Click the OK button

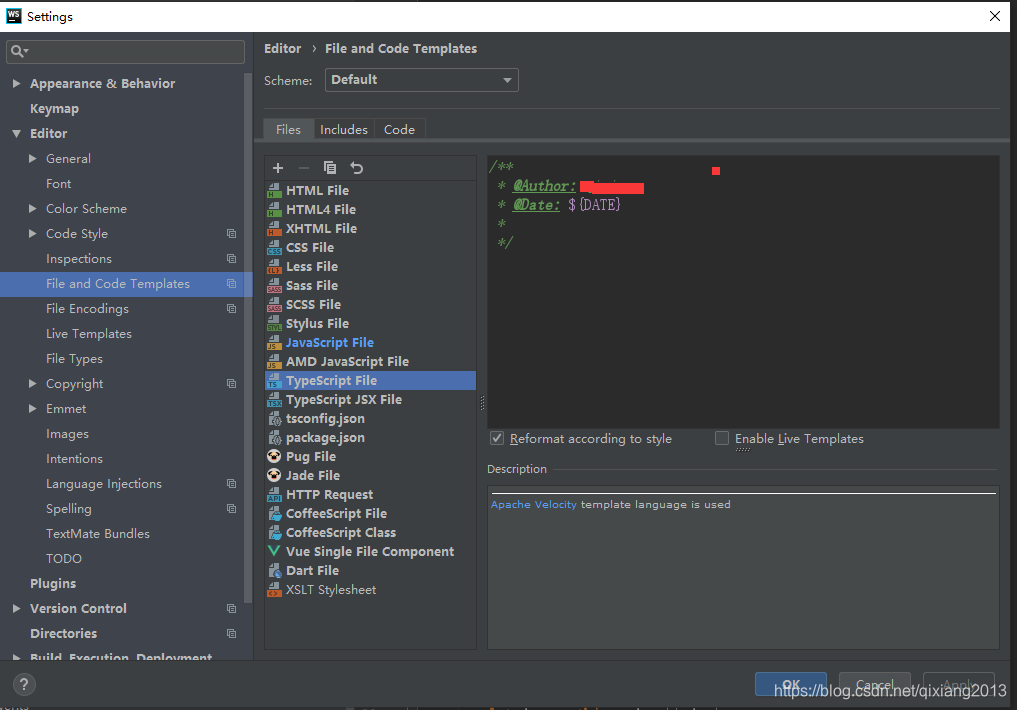791,684
